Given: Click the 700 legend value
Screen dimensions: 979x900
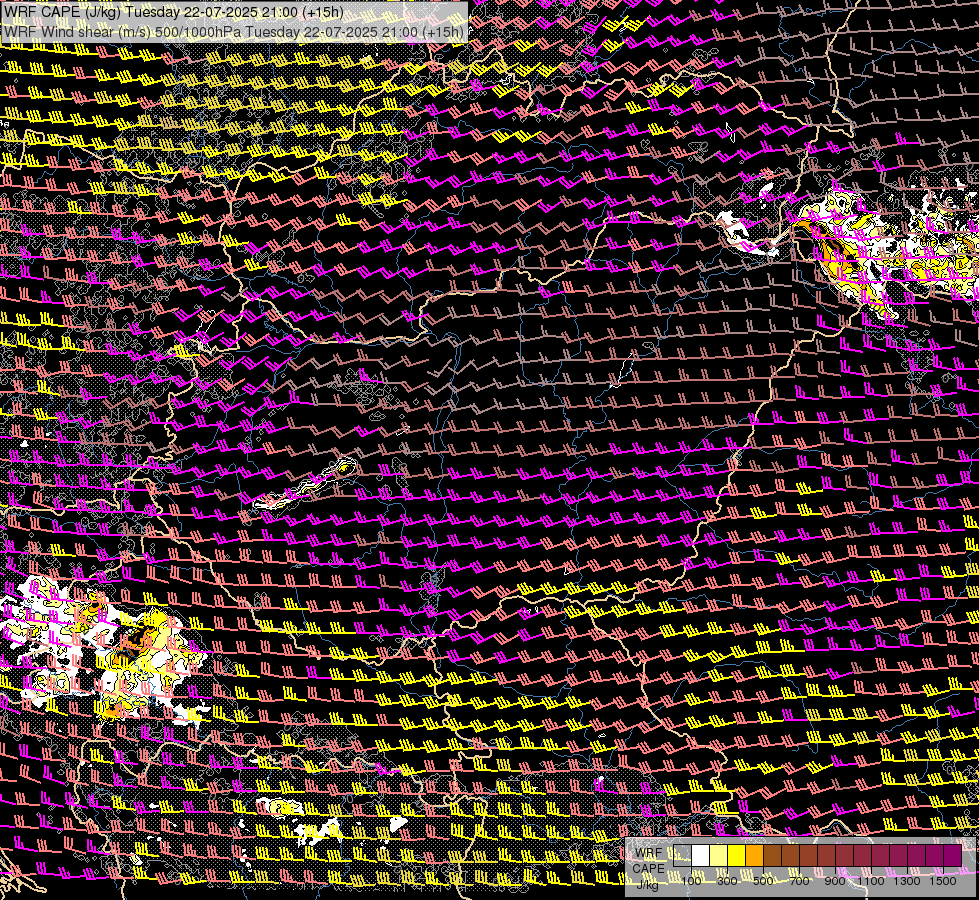Looking at the screenshot, I should coord(799,881).
